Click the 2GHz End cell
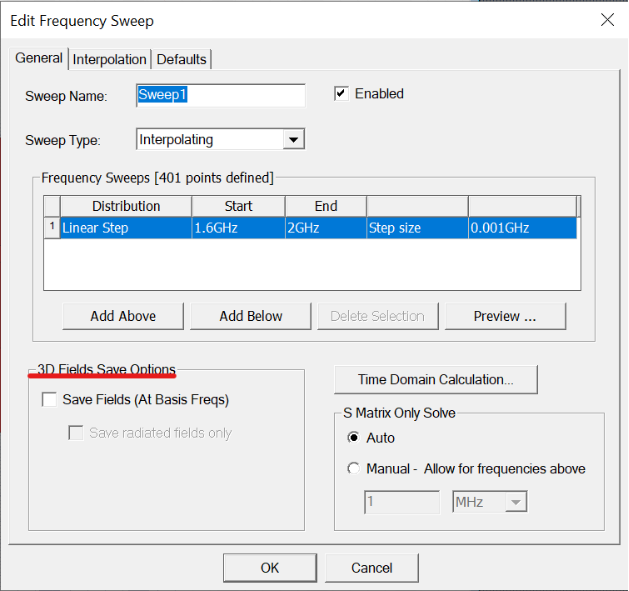Screen dimensions: 629x591 (325, 228)
